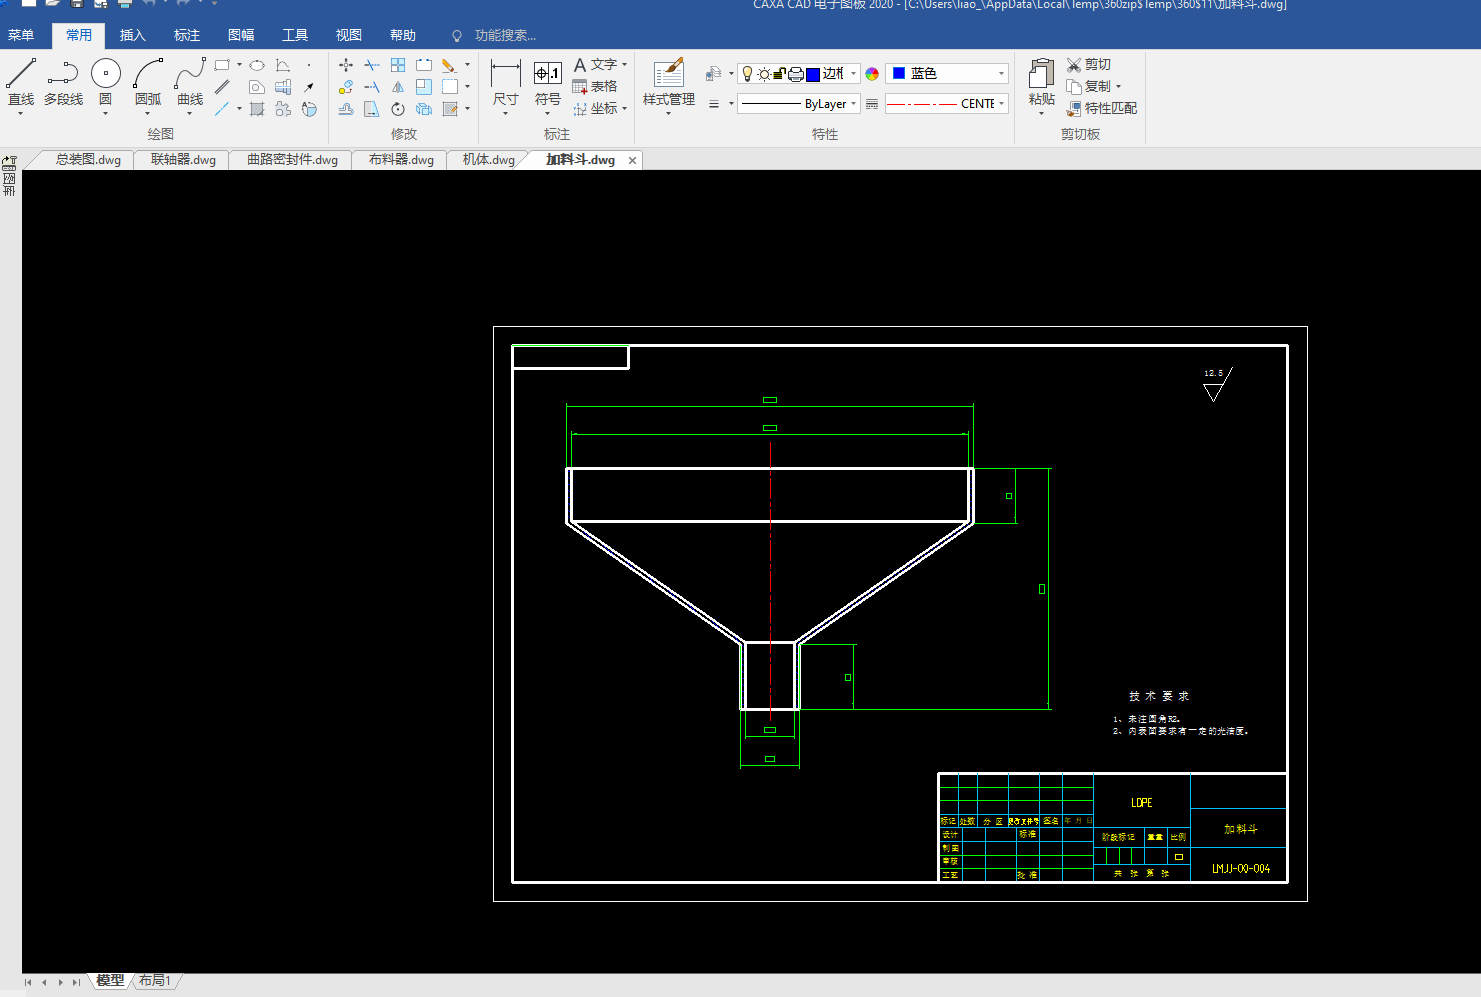The width and height of the screenshot is (1481, 997).
Task: Toggle the layer print icon
Action: (796, 74)
